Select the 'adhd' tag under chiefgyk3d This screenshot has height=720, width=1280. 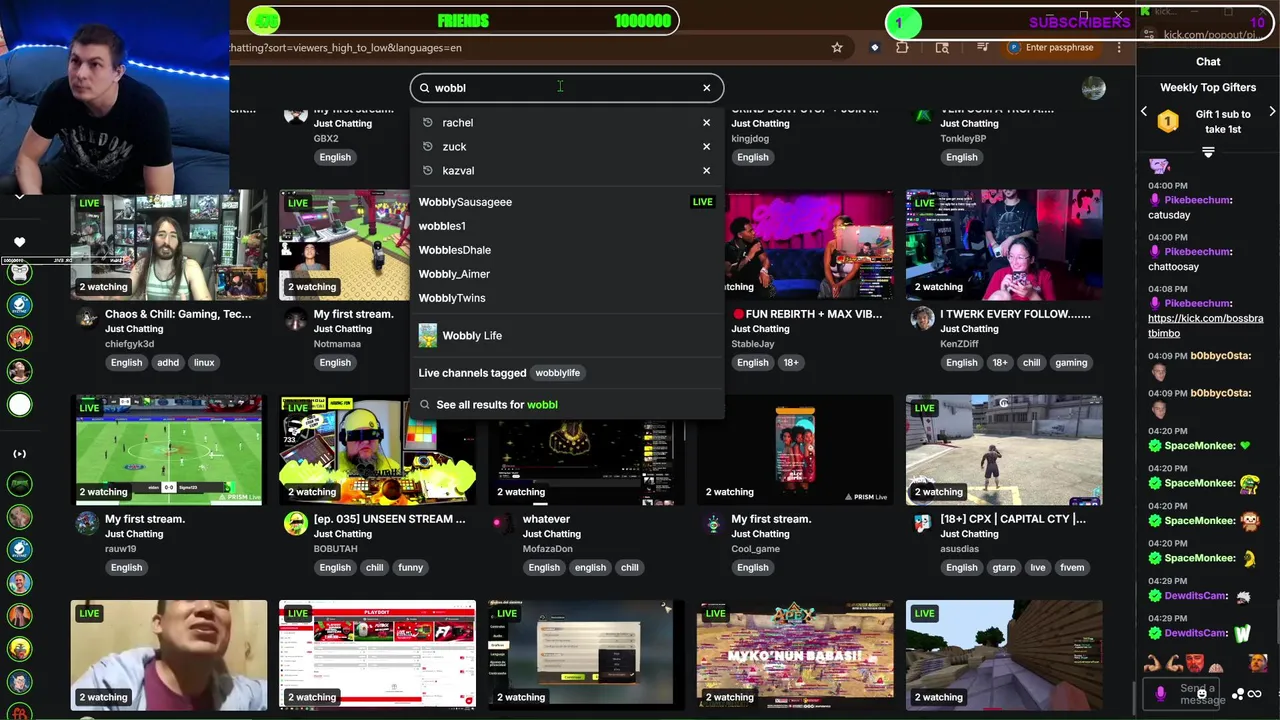167,363
